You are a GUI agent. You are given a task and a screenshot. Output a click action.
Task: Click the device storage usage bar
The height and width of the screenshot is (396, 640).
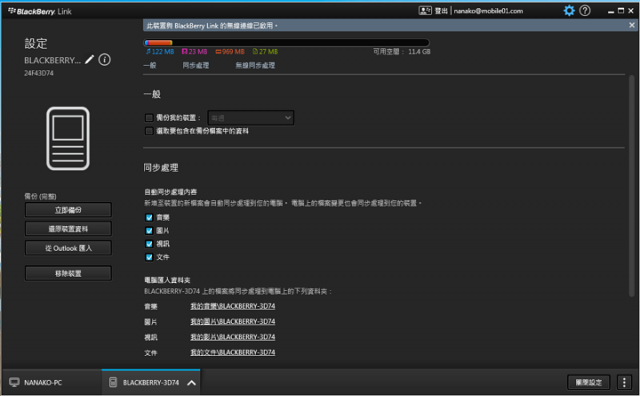[x=287, y=42]
